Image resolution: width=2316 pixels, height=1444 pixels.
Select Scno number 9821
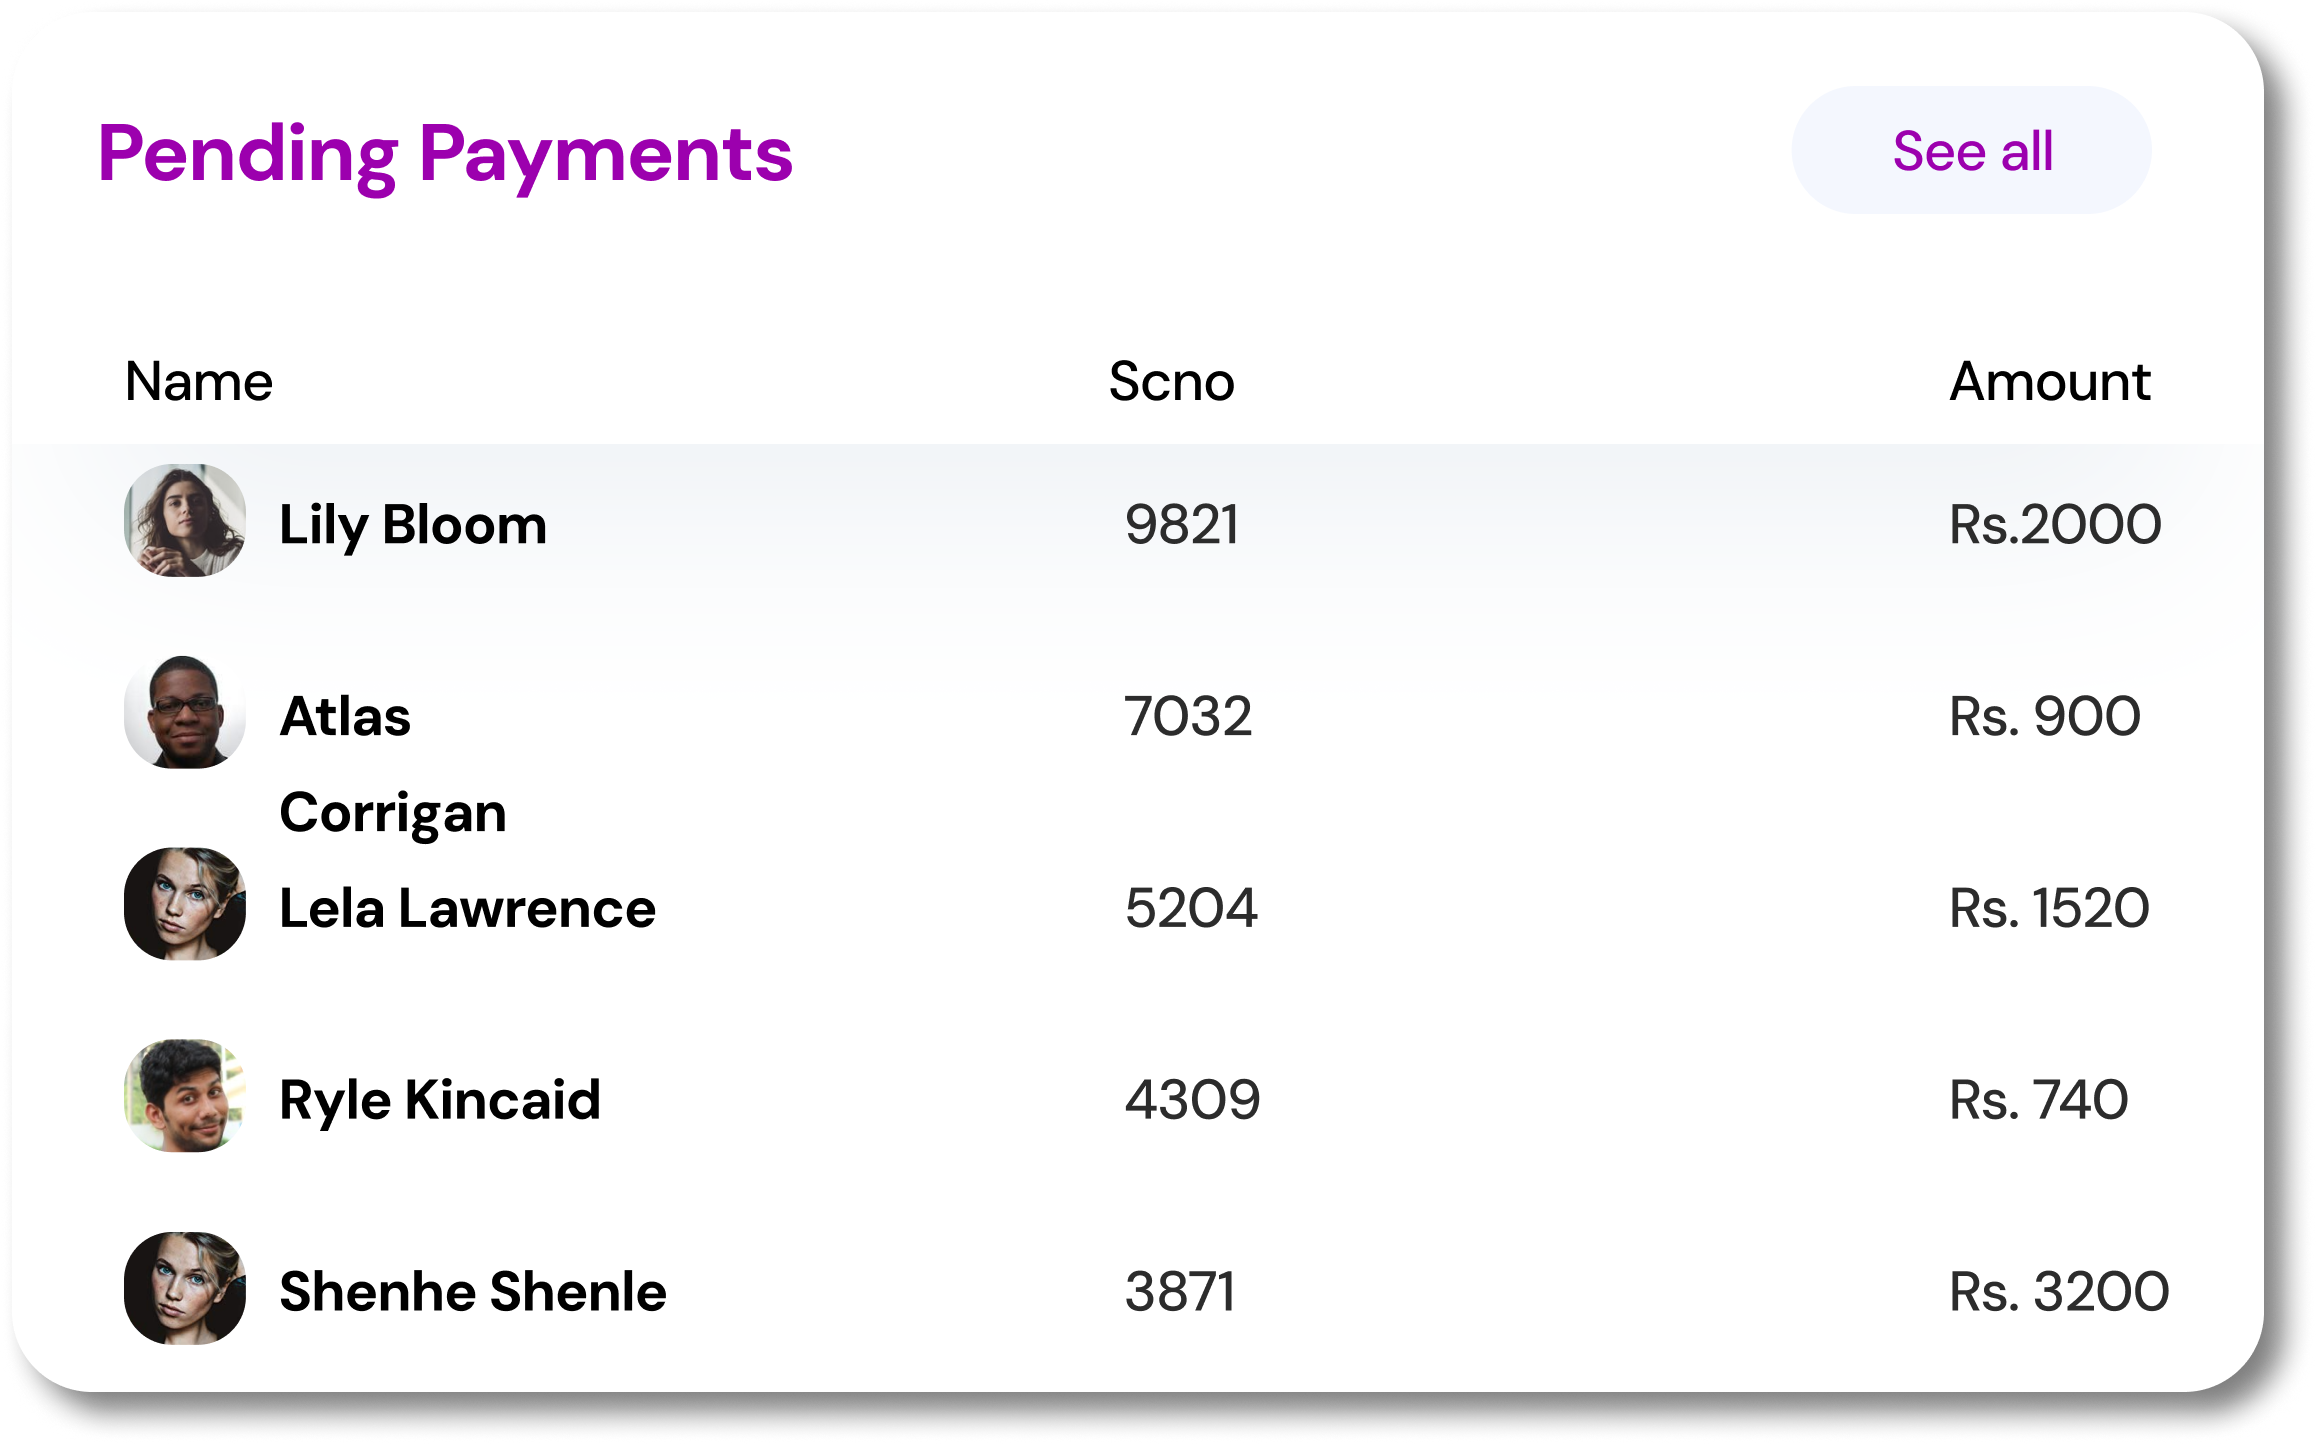[x=1182, y=524]
